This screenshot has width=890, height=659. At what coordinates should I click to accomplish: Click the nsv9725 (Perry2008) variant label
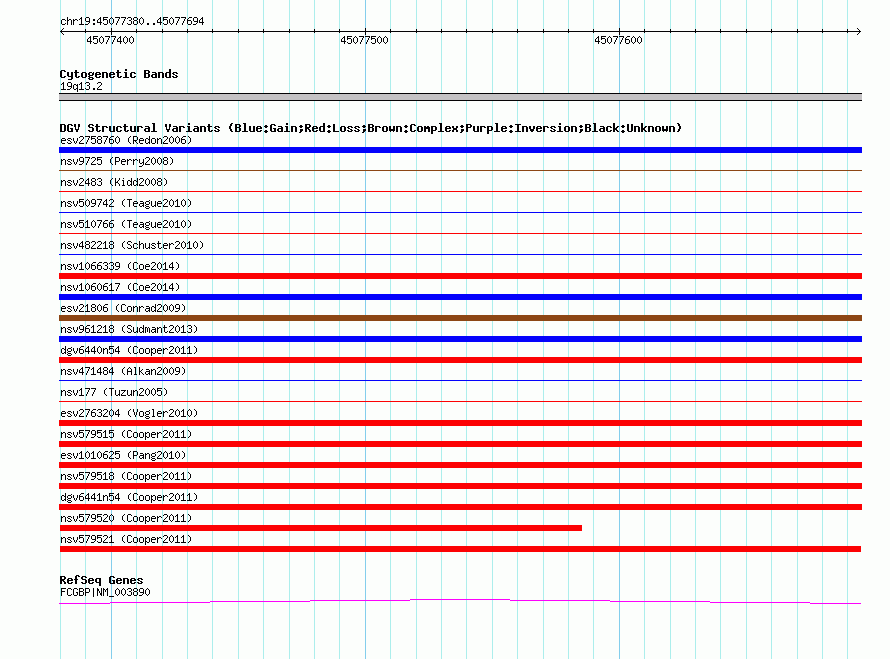pyautogui.click(x=117, y=161)
